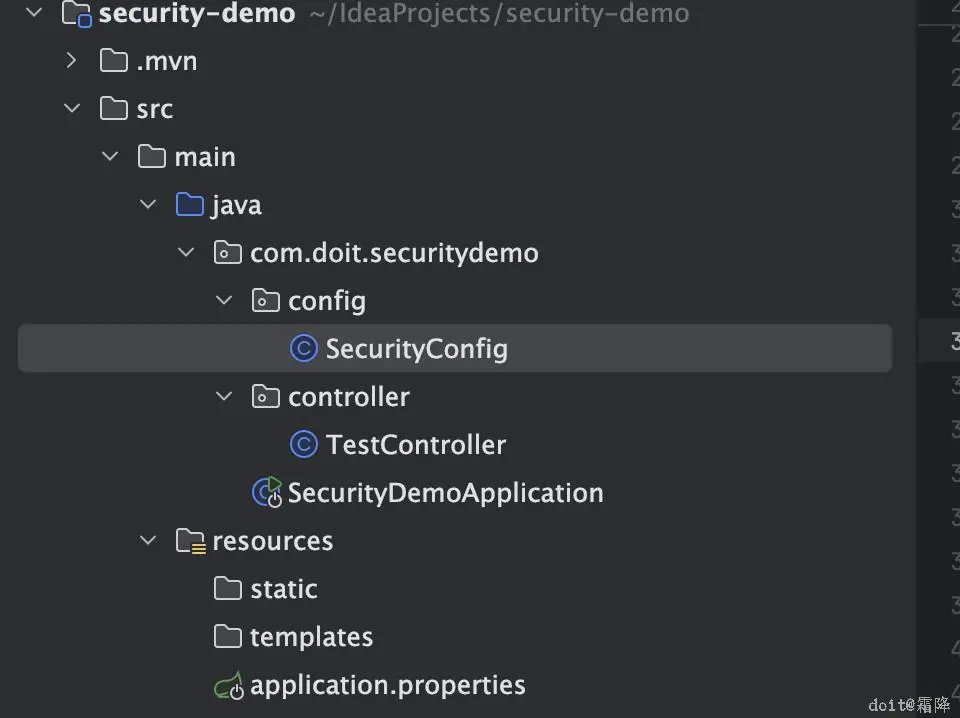960x718 pixels.
Task: Collapse the resources folder
Action: pyautogui.click(x=148, y=541)
